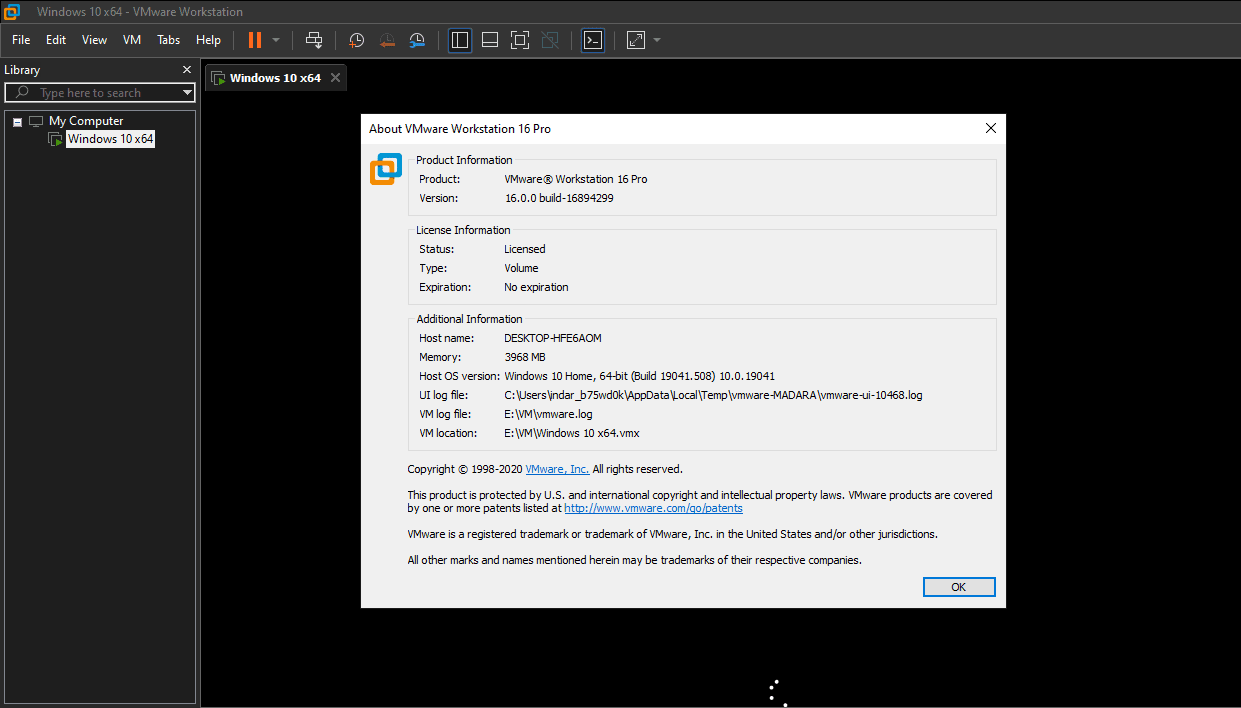Toggle the console view toolbar icon
This screenshot has height=708, width=1241.
tap(593, 40)
